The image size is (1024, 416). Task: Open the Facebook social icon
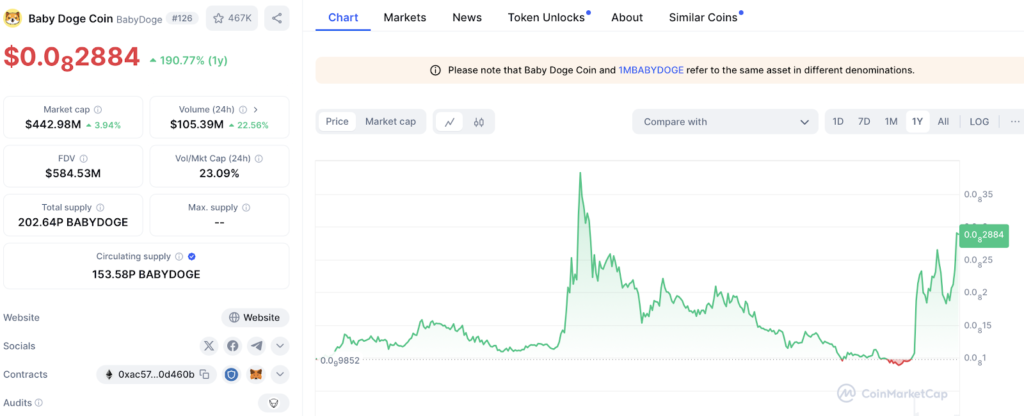tap(233, 346)
